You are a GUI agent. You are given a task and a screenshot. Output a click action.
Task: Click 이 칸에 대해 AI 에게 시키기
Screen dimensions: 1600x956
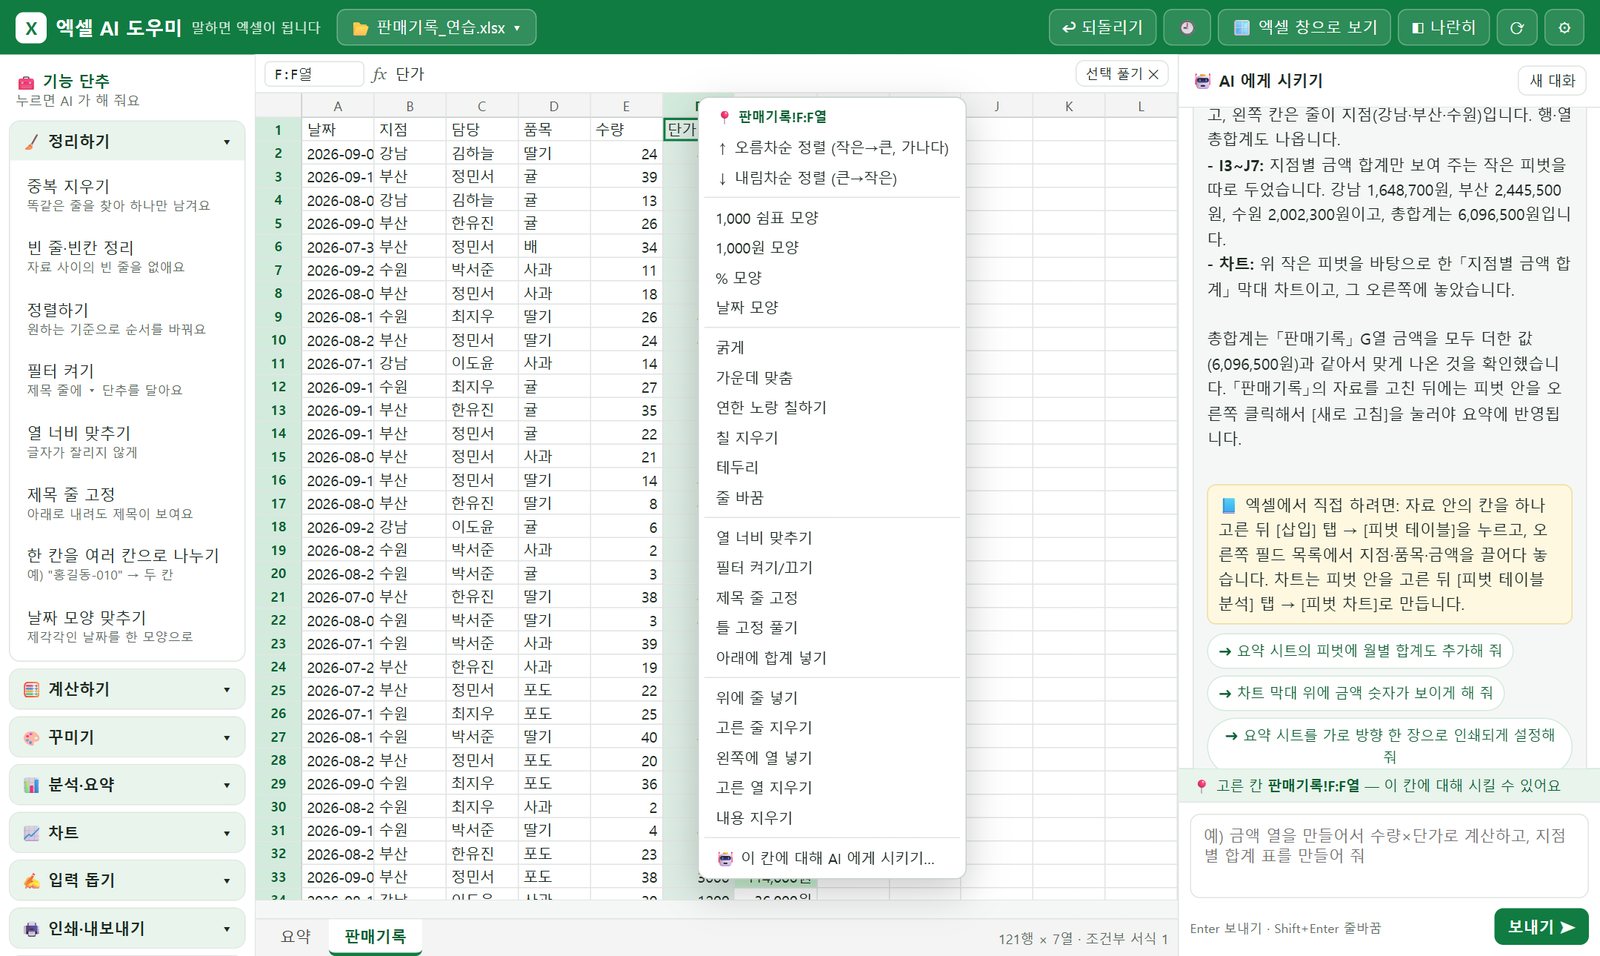[831, 858]
